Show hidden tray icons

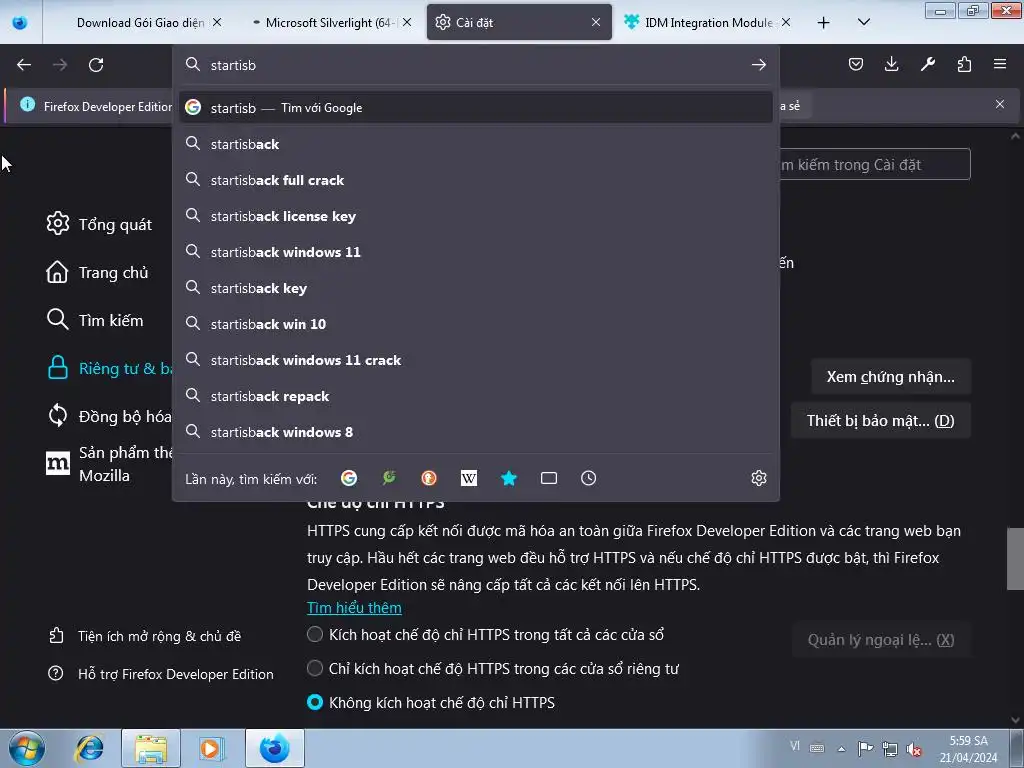coord(841,749)
